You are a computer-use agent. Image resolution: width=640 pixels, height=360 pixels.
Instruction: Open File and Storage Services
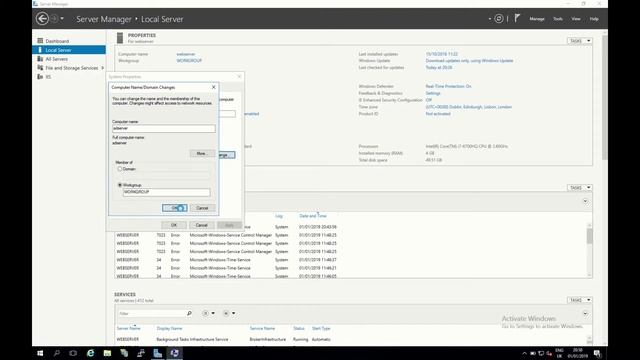coord(72,68)
